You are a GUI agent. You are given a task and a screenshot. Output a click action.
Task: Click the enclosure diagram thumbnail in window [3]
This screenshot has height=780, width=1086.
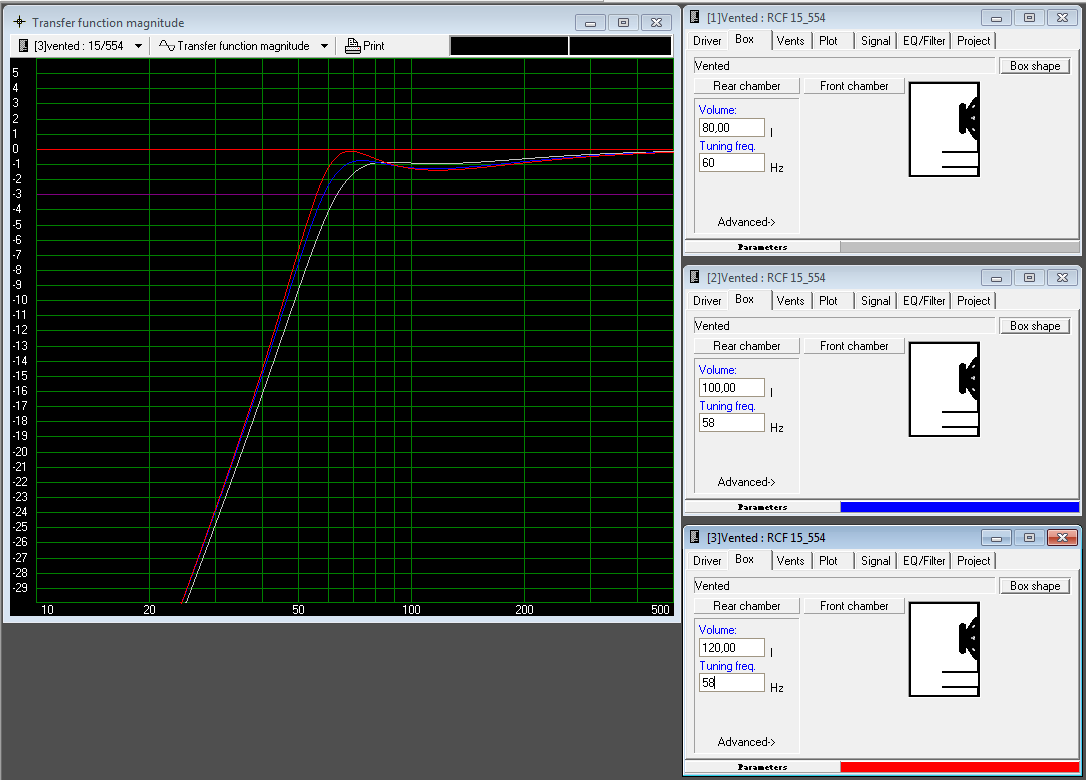(x=944, y=649)
